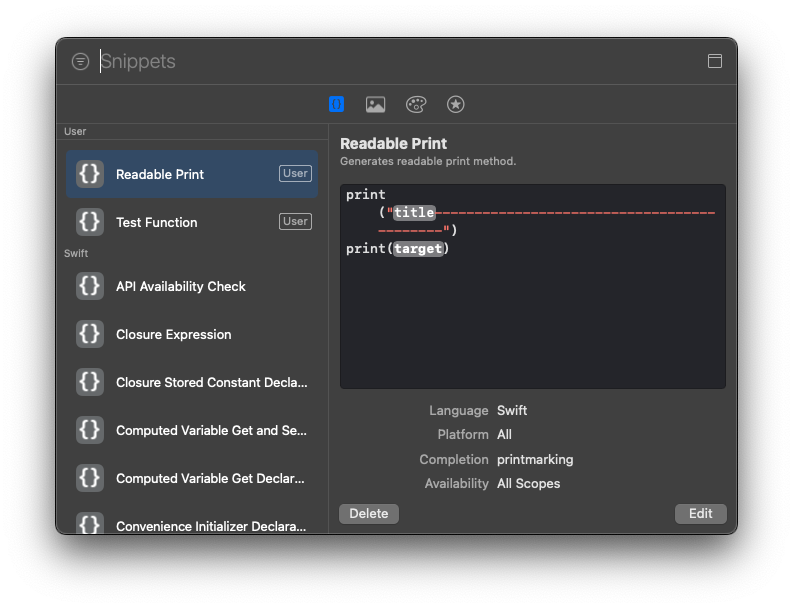Click the Readable Print heading in details
Viewport: 793px width, 608px height.
coord(393,144)
